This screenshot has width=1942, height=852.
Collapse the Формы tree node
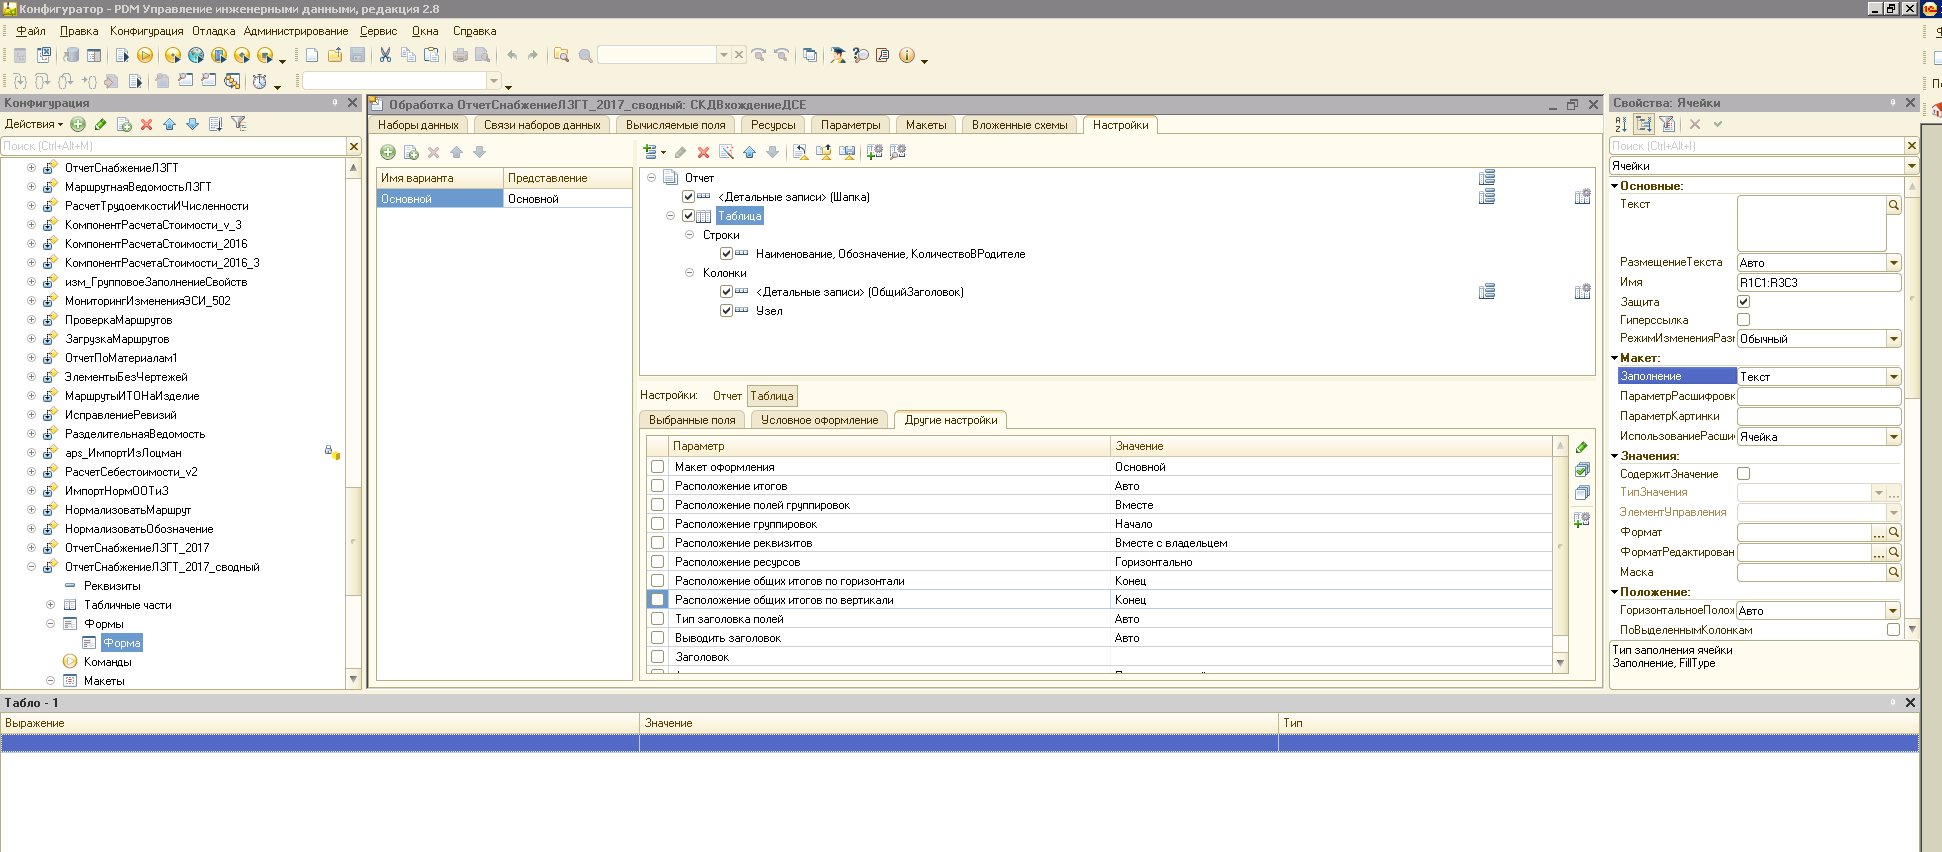(x=50, y=624)
